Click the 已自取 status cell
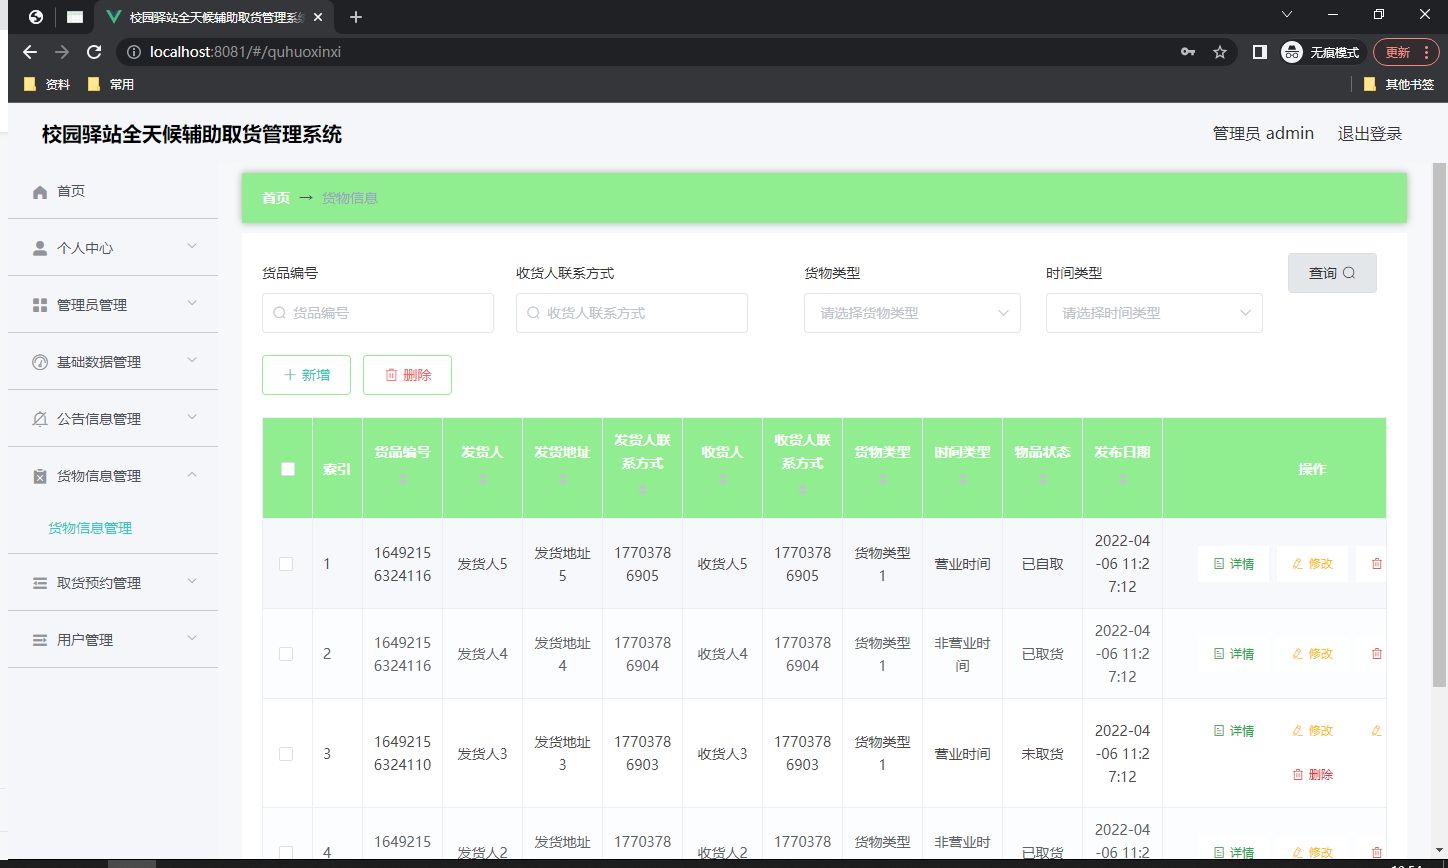This screenshot has width=1448, height=868. click(1042, 564)
